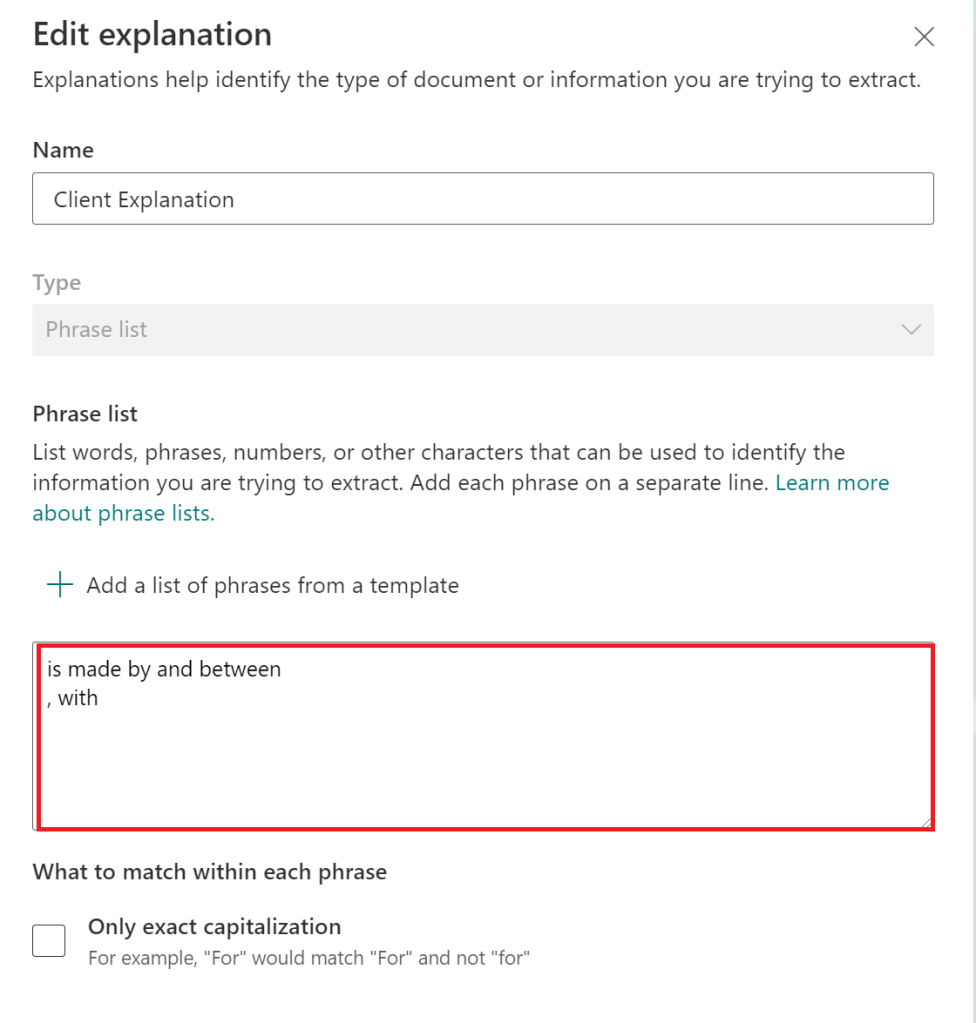Click the Type dropdown chevron arrow
This screenshot has width=976, height=1023.
coord(911,330)
